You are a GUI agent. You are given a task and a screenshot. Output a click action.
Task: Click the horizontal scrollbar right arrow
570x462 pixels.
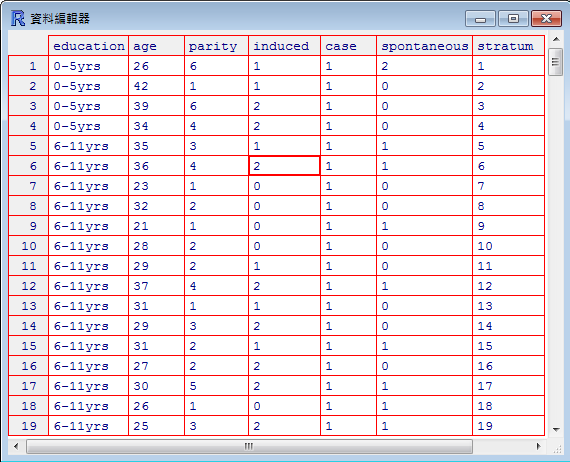click(x=538, y=446)
